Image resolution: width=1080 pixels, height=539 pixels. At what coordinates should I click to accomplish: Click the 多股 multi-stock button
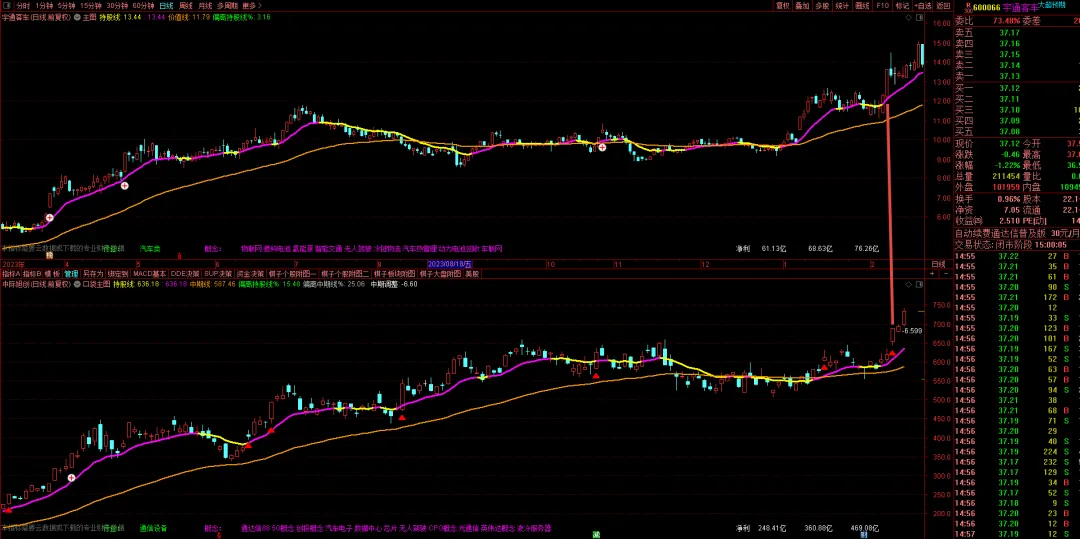tap(822, 6)
